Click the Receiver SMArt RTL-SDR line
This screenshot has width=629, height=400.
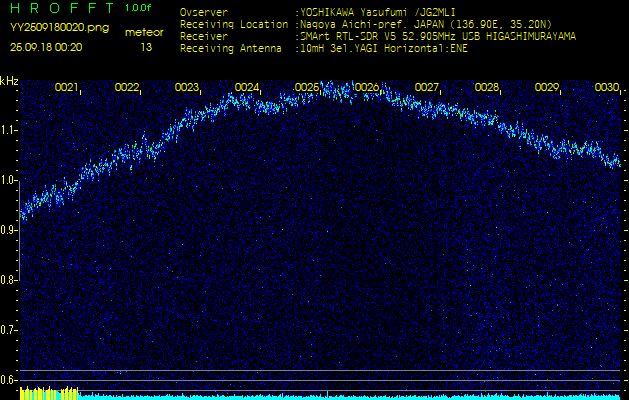point(377,36)
